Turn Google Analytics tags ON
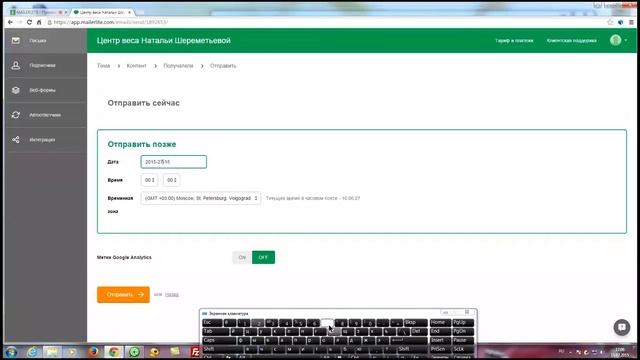This screenshot has width=640, height=360. pos(242,257)
